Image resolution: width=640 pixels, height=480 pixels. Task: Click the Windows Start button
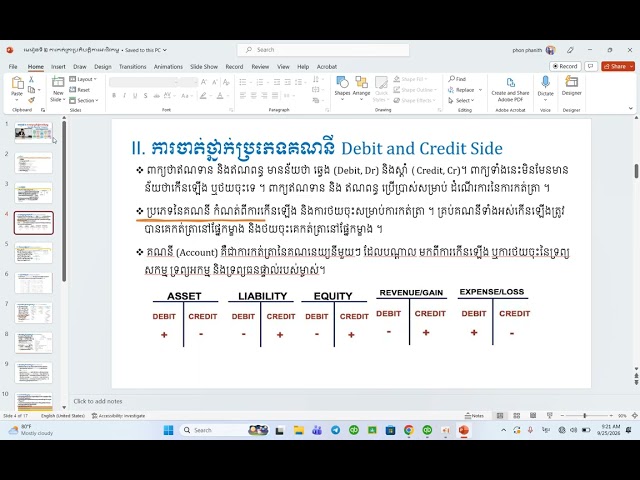pos(168,430)
